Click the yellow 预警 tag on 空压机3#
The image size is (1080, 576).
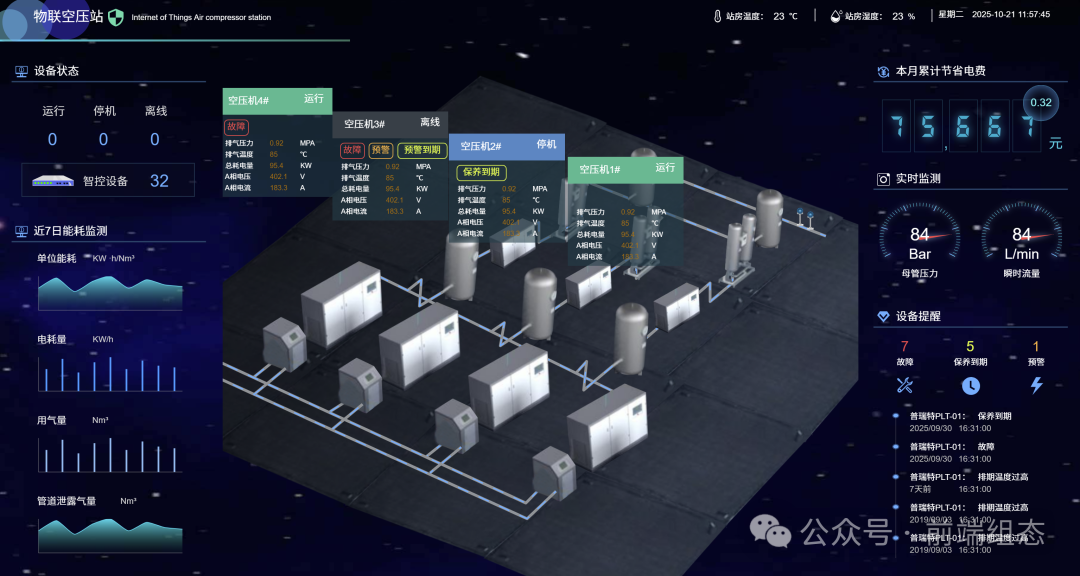[381, 150]
